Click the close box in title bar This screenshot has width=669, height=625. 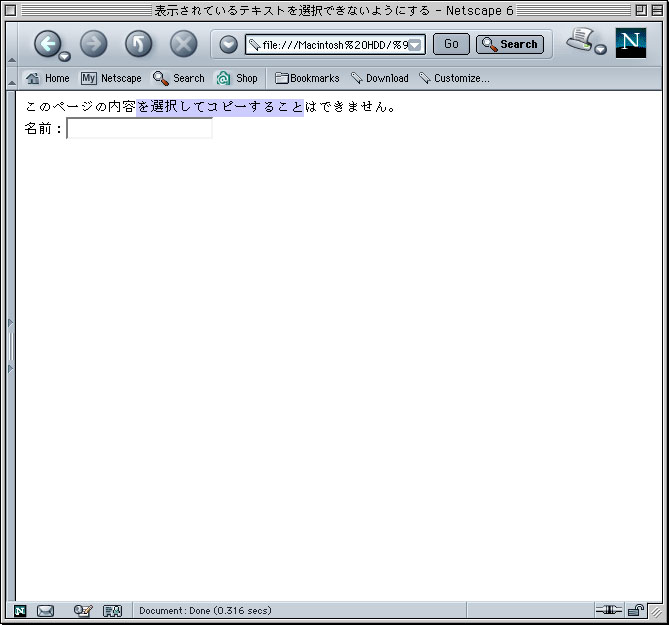(x=11, y=10)
